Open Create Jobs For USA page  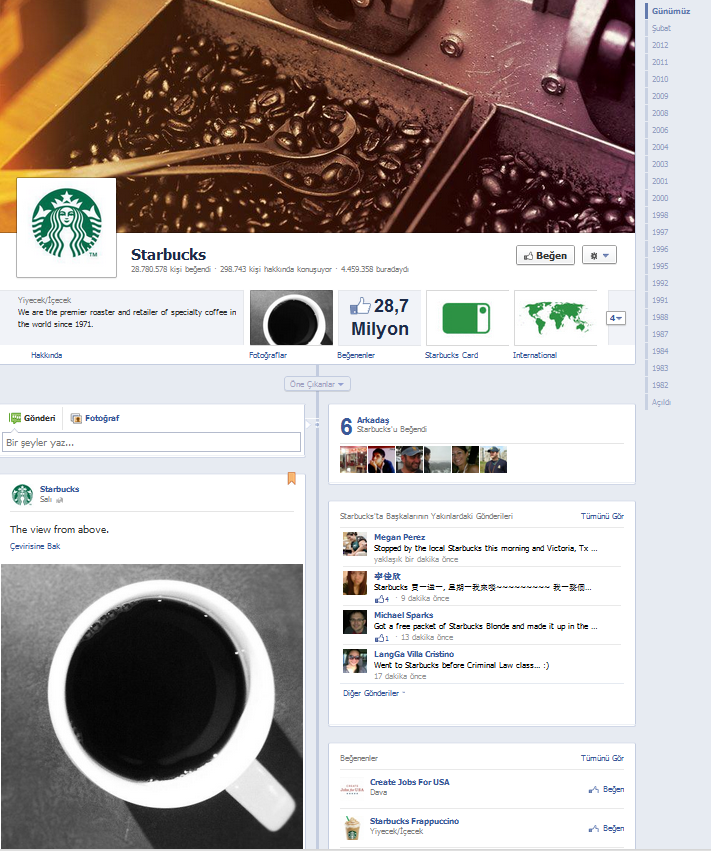tap(410, 782)
